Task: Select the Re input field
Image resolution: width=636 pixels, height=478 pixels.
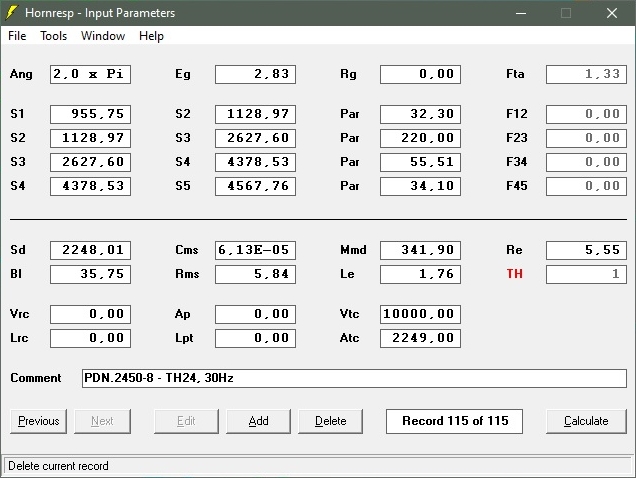Action: point(586,250)
